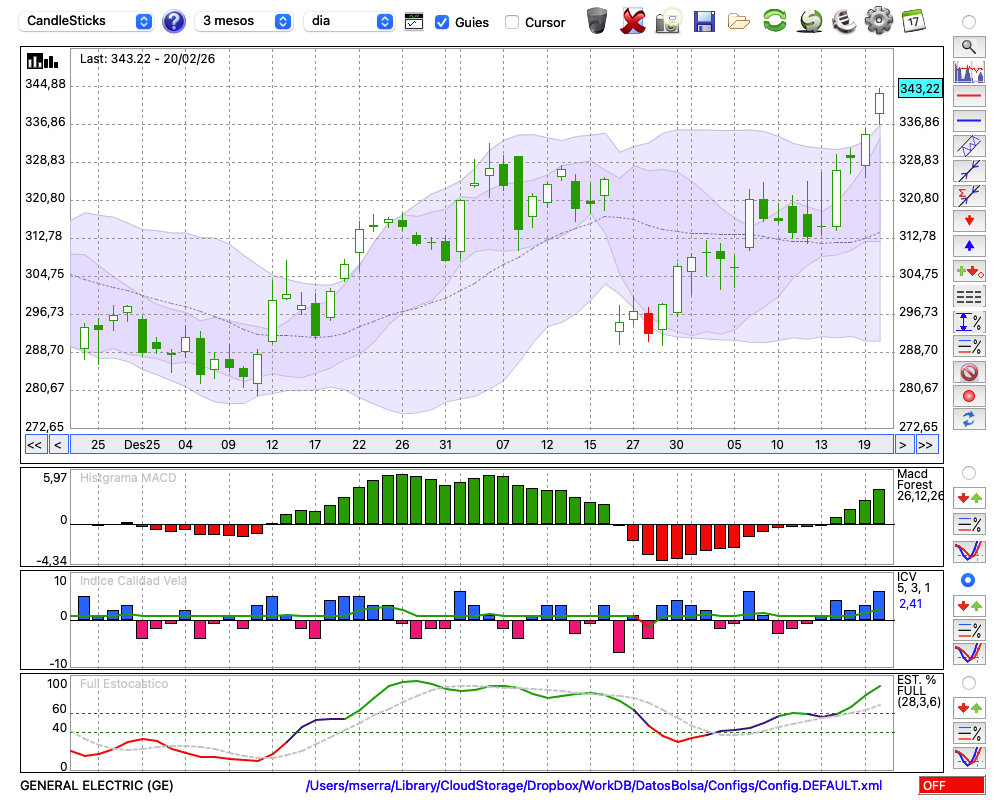Select the trend line with arrows tool
The width and height of the screenshot is (1000, 800).
pyautogui.click(x=969, y=170)
